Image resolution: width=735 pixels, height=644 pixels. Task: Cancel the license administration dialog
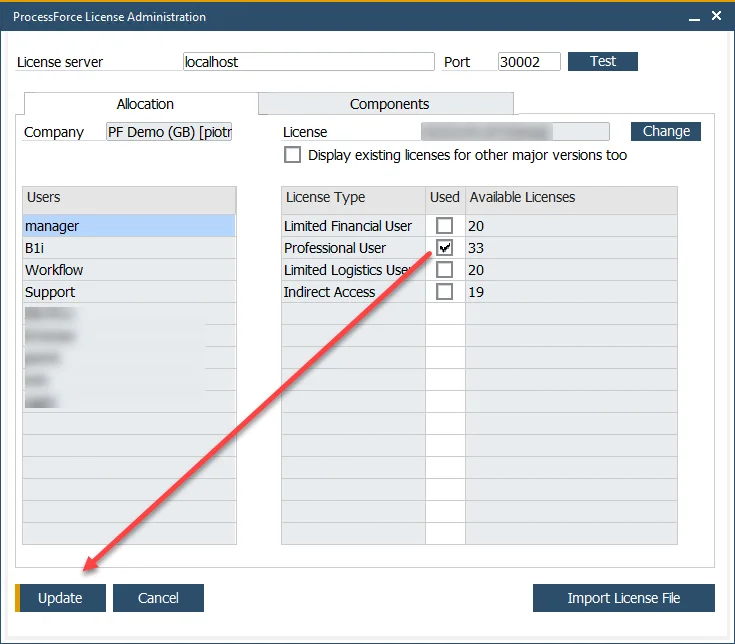158,598
